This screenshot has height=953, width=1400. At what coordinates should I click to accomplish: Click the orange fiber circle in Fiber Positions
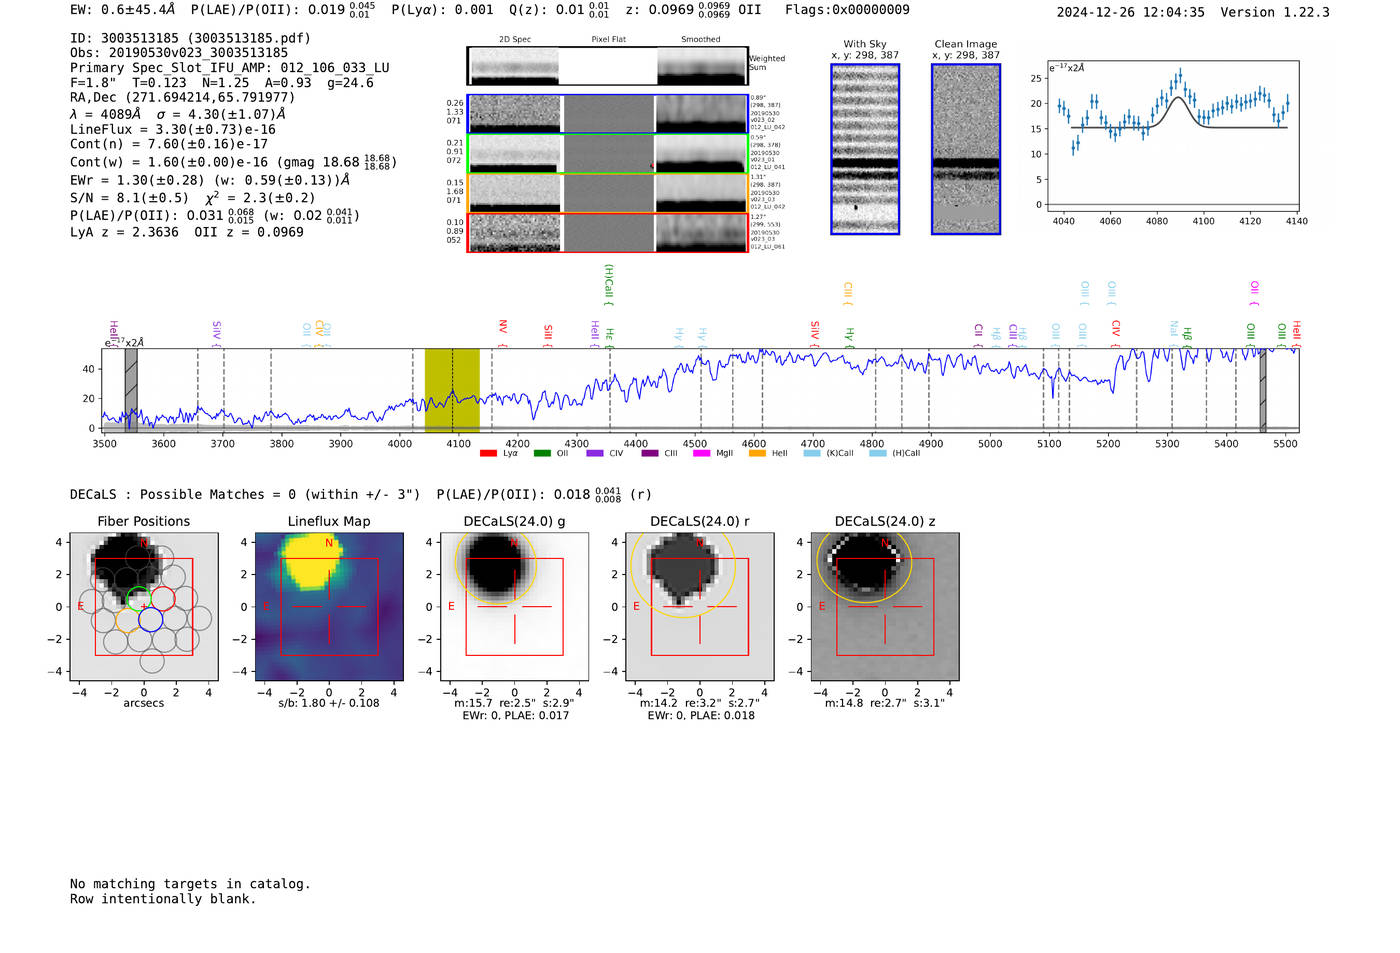click(126, 620)
